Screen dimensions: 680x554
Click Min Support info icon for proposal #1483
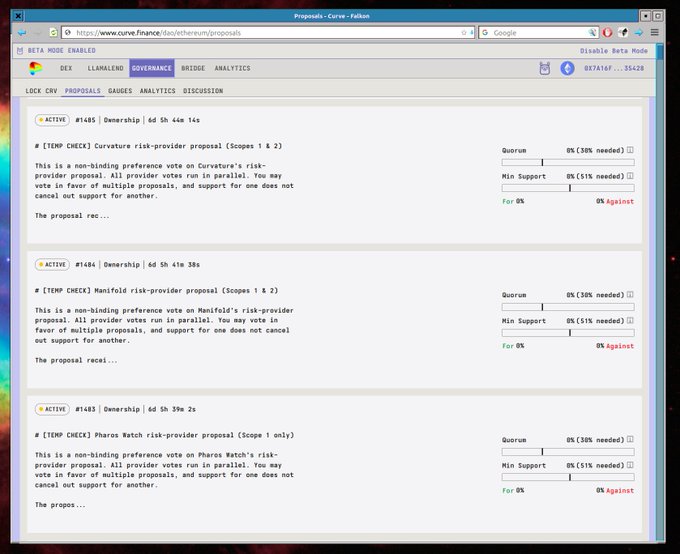tap(630, 465)
